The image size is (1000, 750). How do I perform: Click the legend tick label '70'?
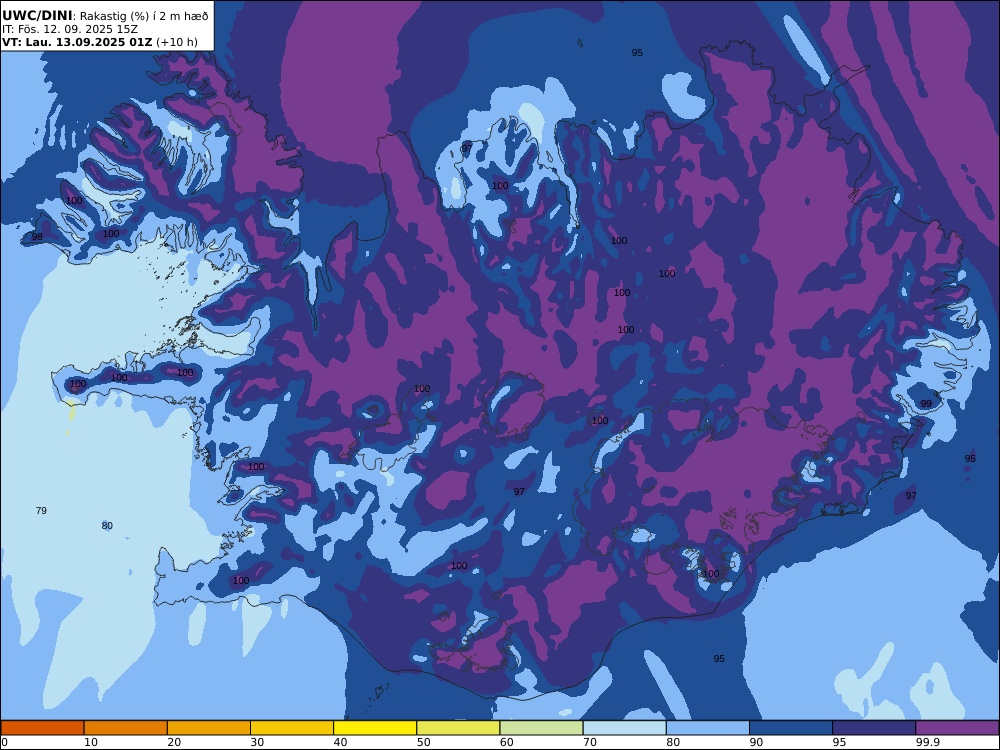click(590, 742)
